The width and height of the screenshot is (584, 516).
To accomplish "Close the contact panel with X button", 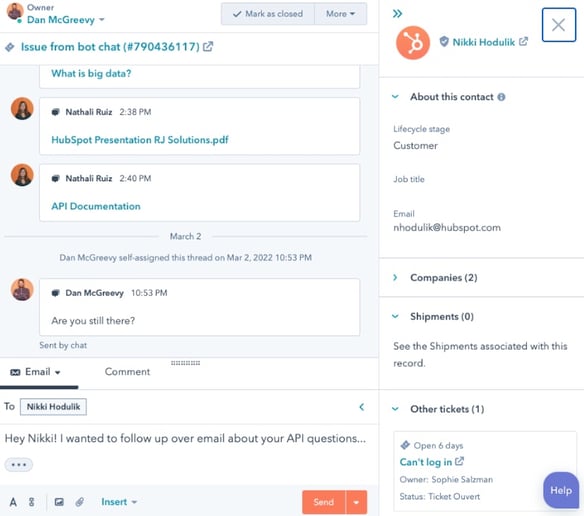I will [x=559, y=25].
